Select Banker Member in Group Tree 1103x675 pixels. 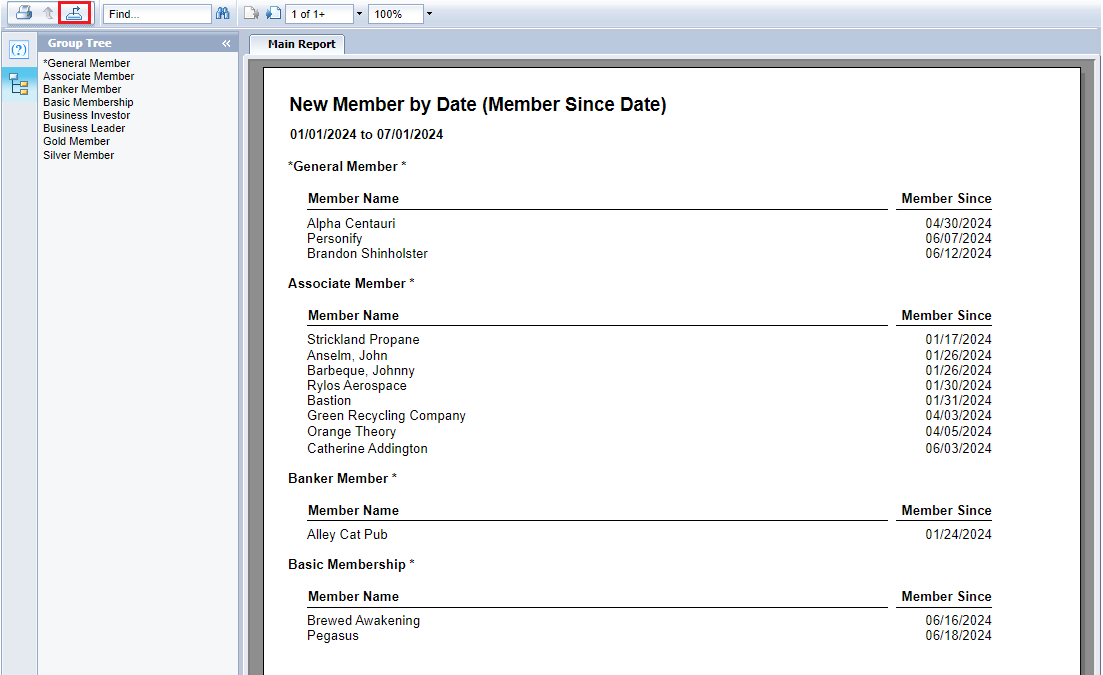pyautogui.click(x=82, y=89)
